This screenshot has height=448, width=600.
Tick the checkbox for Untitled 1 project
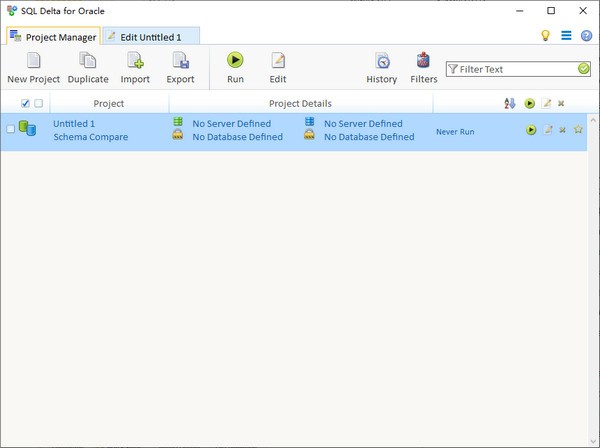(11, 130)
